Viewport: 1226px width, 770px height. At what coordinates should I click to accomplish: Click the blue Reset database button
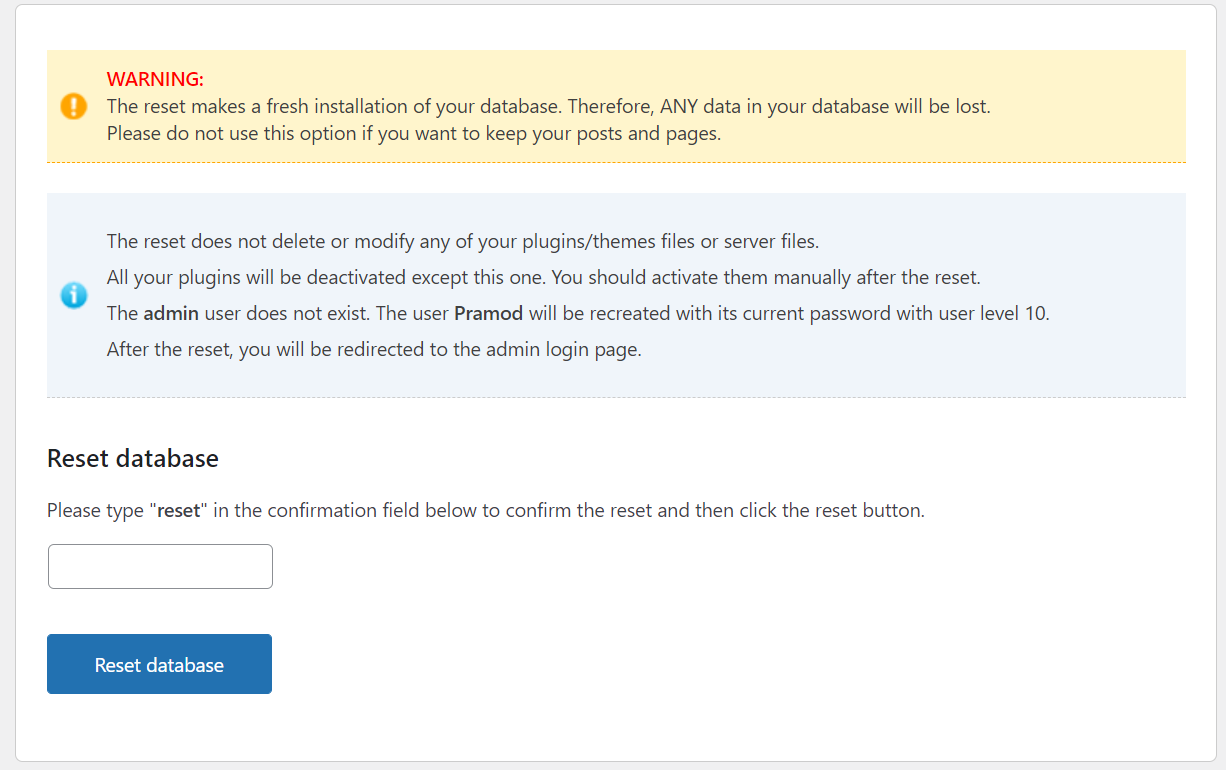pyautogui.click(x=159, y=664)
